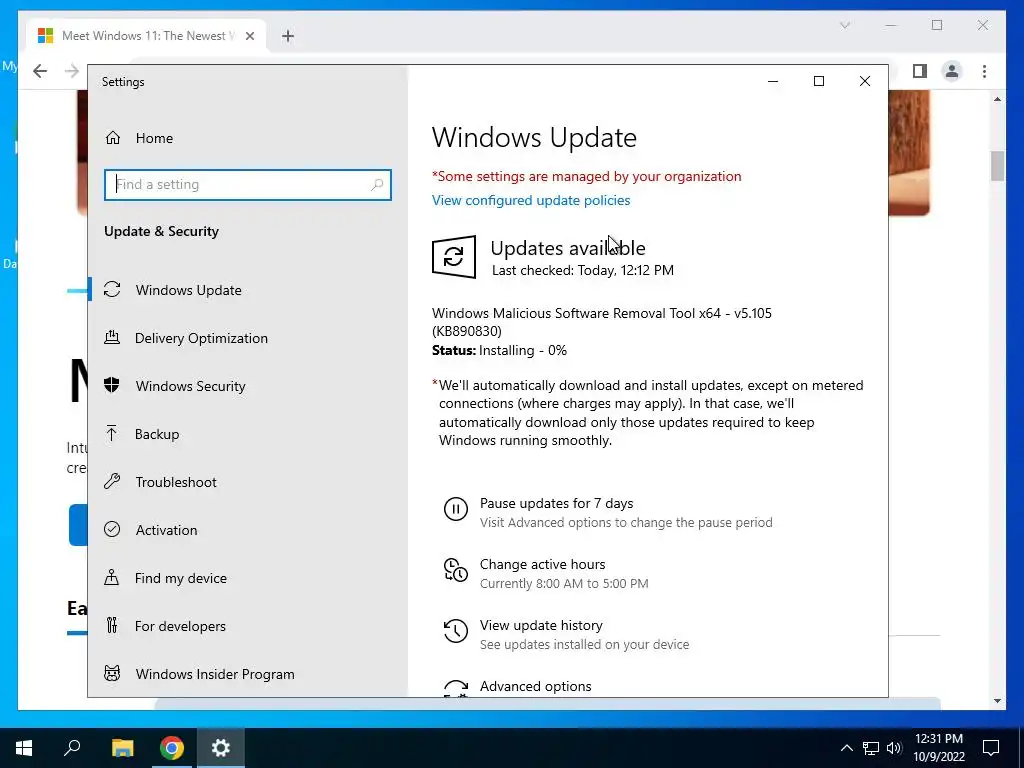Image resolution: width=1024 pixels, height=768 pixels.
Task: Click Pause updates for 7 days
Action: 556,504
